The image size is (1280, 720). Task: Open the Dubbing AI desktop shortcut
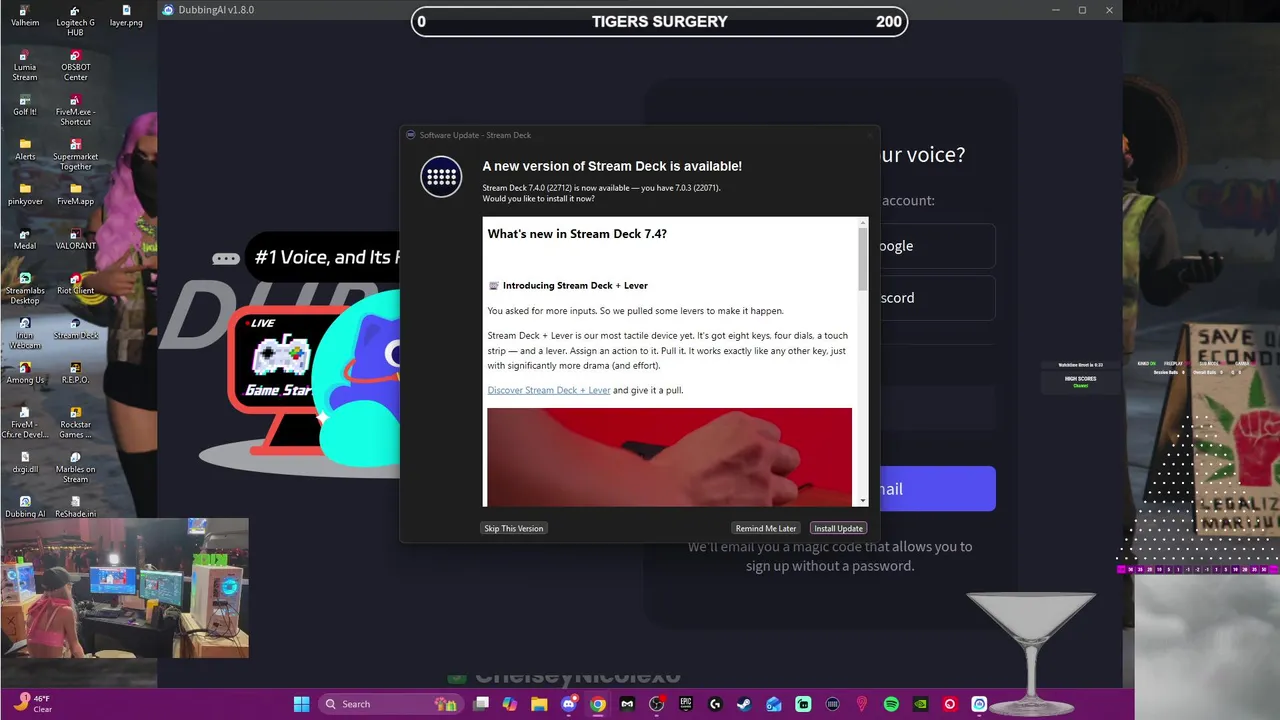coord(25,506)
